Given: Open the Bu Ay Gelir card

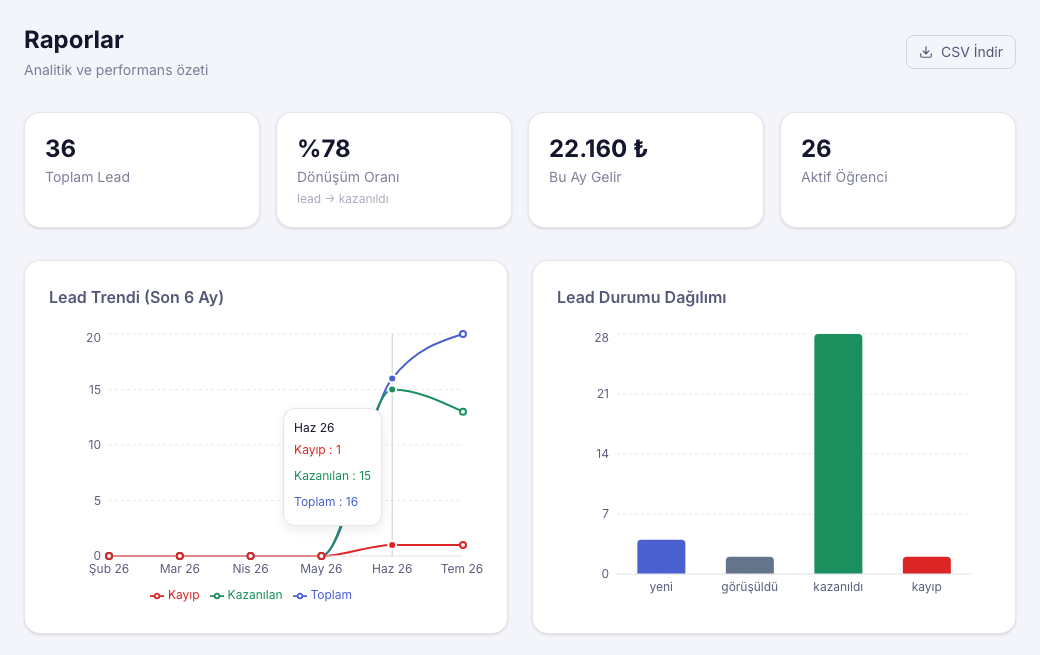Looking at the screenshot, I should tap(646, 170).
